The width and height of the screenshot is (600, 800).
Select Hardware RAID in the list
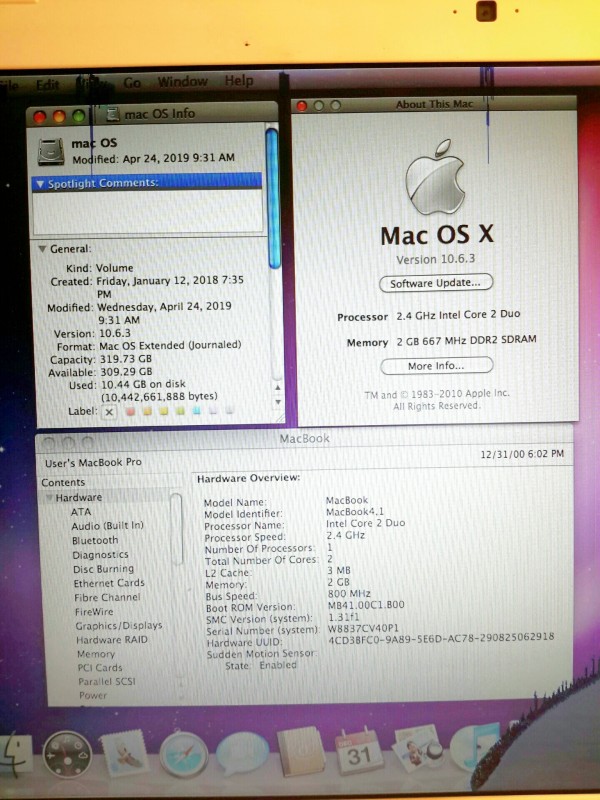[x=112, y=640]
